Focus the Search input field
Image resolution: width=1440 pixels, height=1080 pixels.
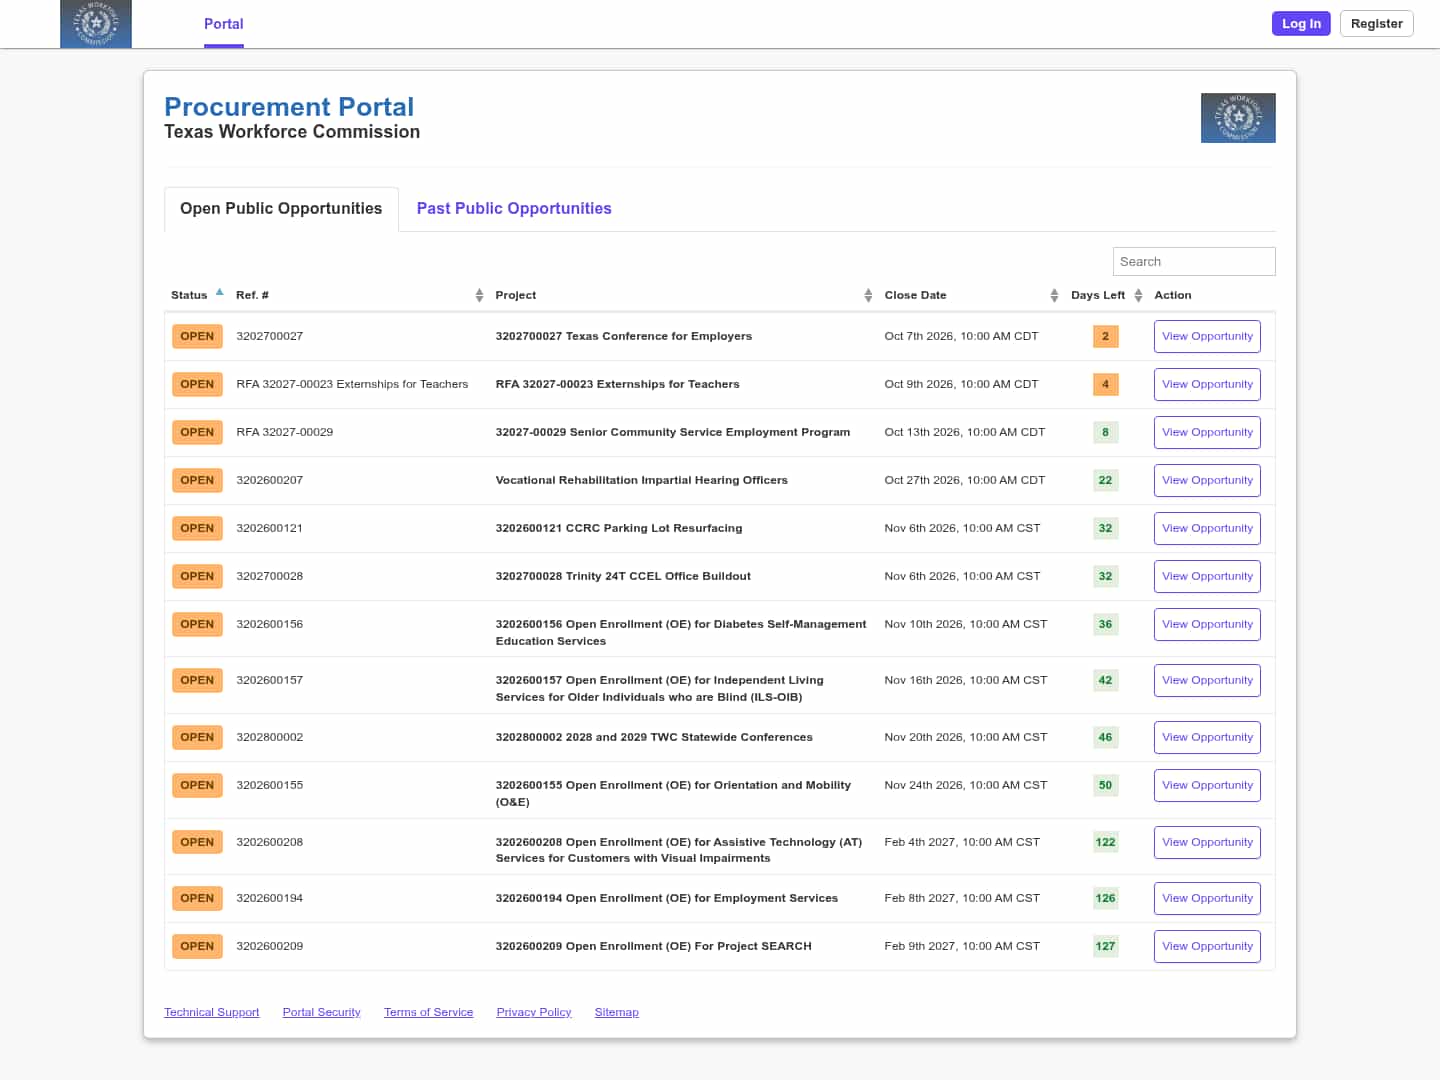click(x=1194, y=262)
